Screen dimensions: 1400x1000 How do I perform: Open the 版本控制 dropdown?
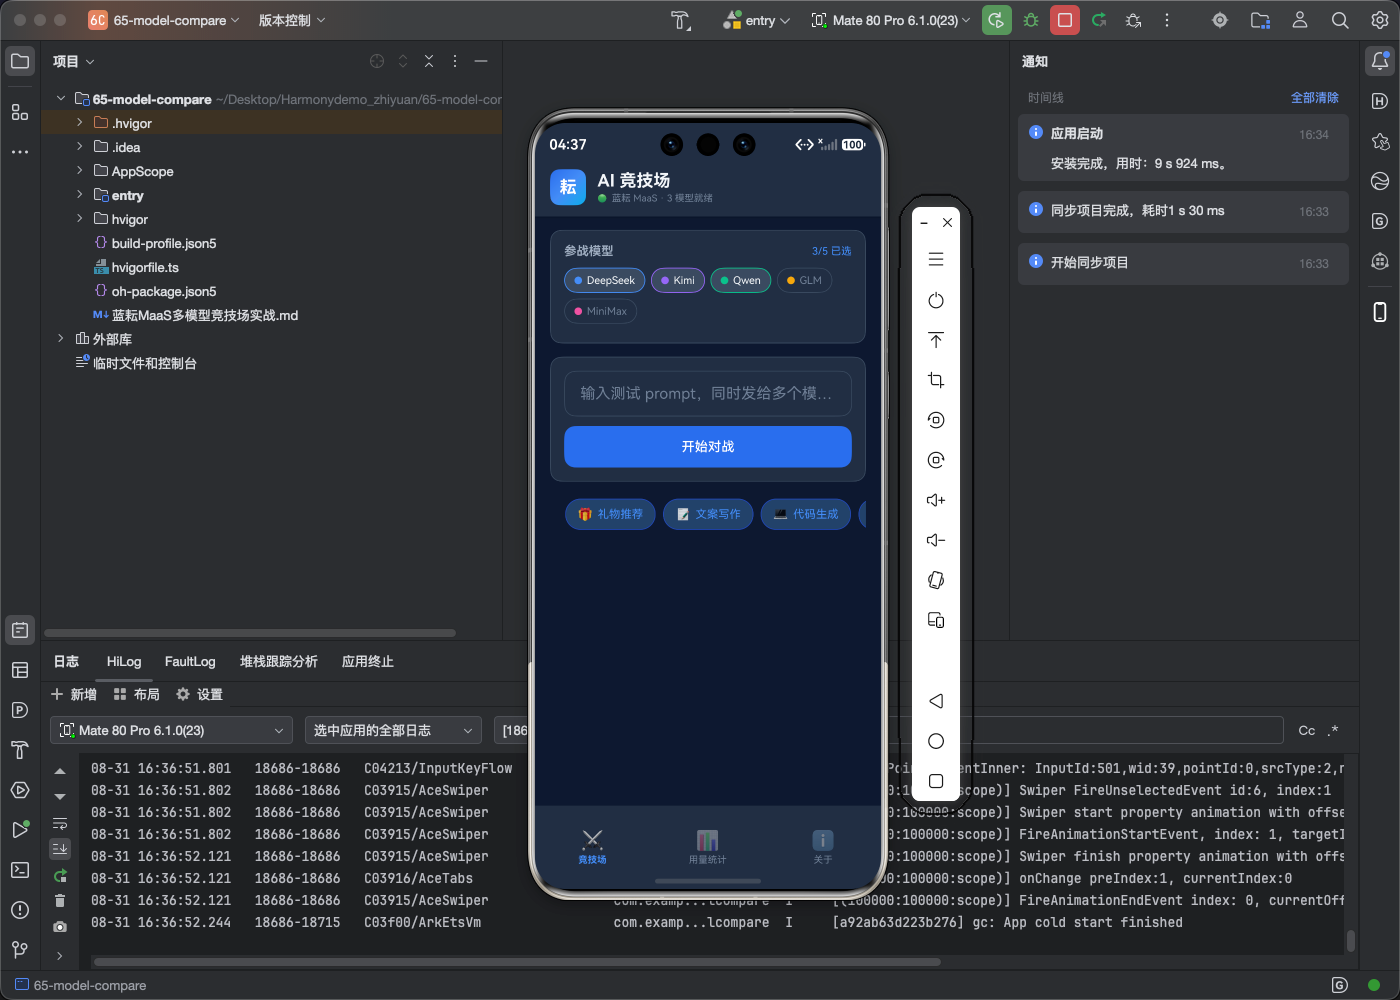point(292,20)
